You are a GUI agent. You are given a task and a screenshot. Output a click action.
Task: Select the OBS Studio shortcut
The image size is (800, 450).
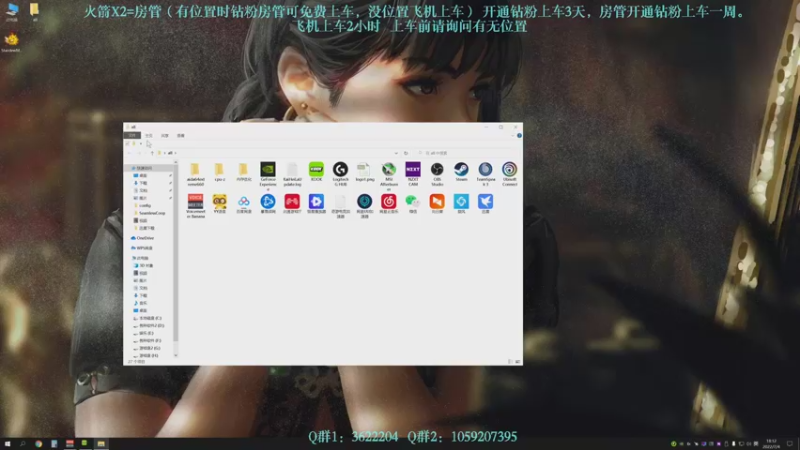[437, 174]
